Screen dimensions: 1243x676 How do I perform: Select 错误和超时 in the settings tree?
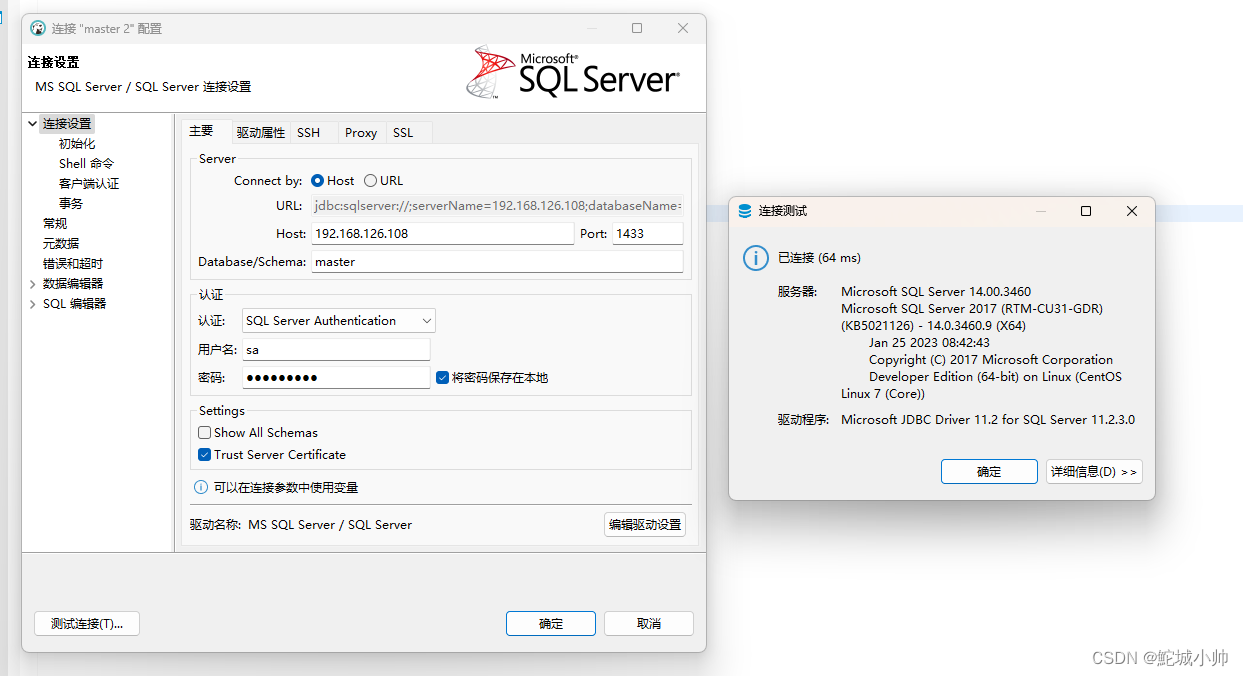[73, 264]
